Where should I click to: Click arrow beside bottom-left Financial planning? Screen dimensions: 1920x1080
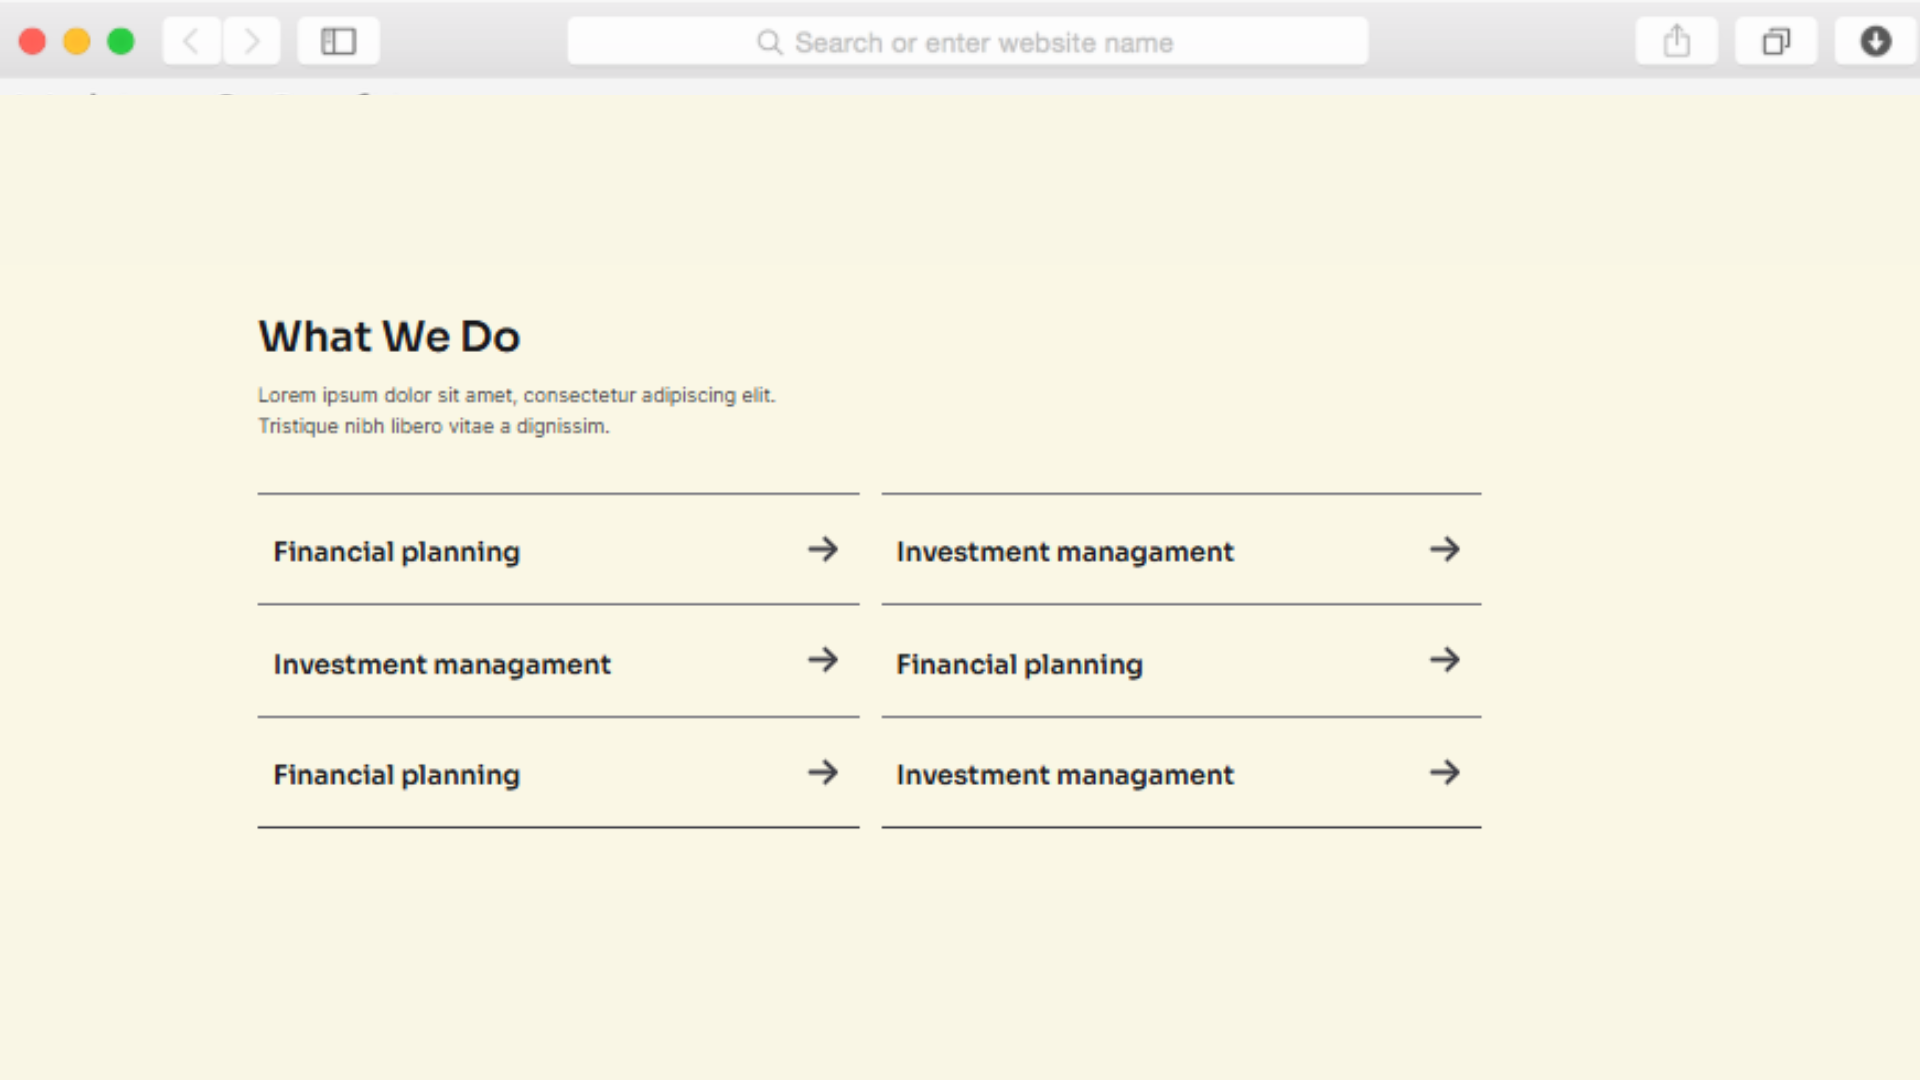pos(823,772)
